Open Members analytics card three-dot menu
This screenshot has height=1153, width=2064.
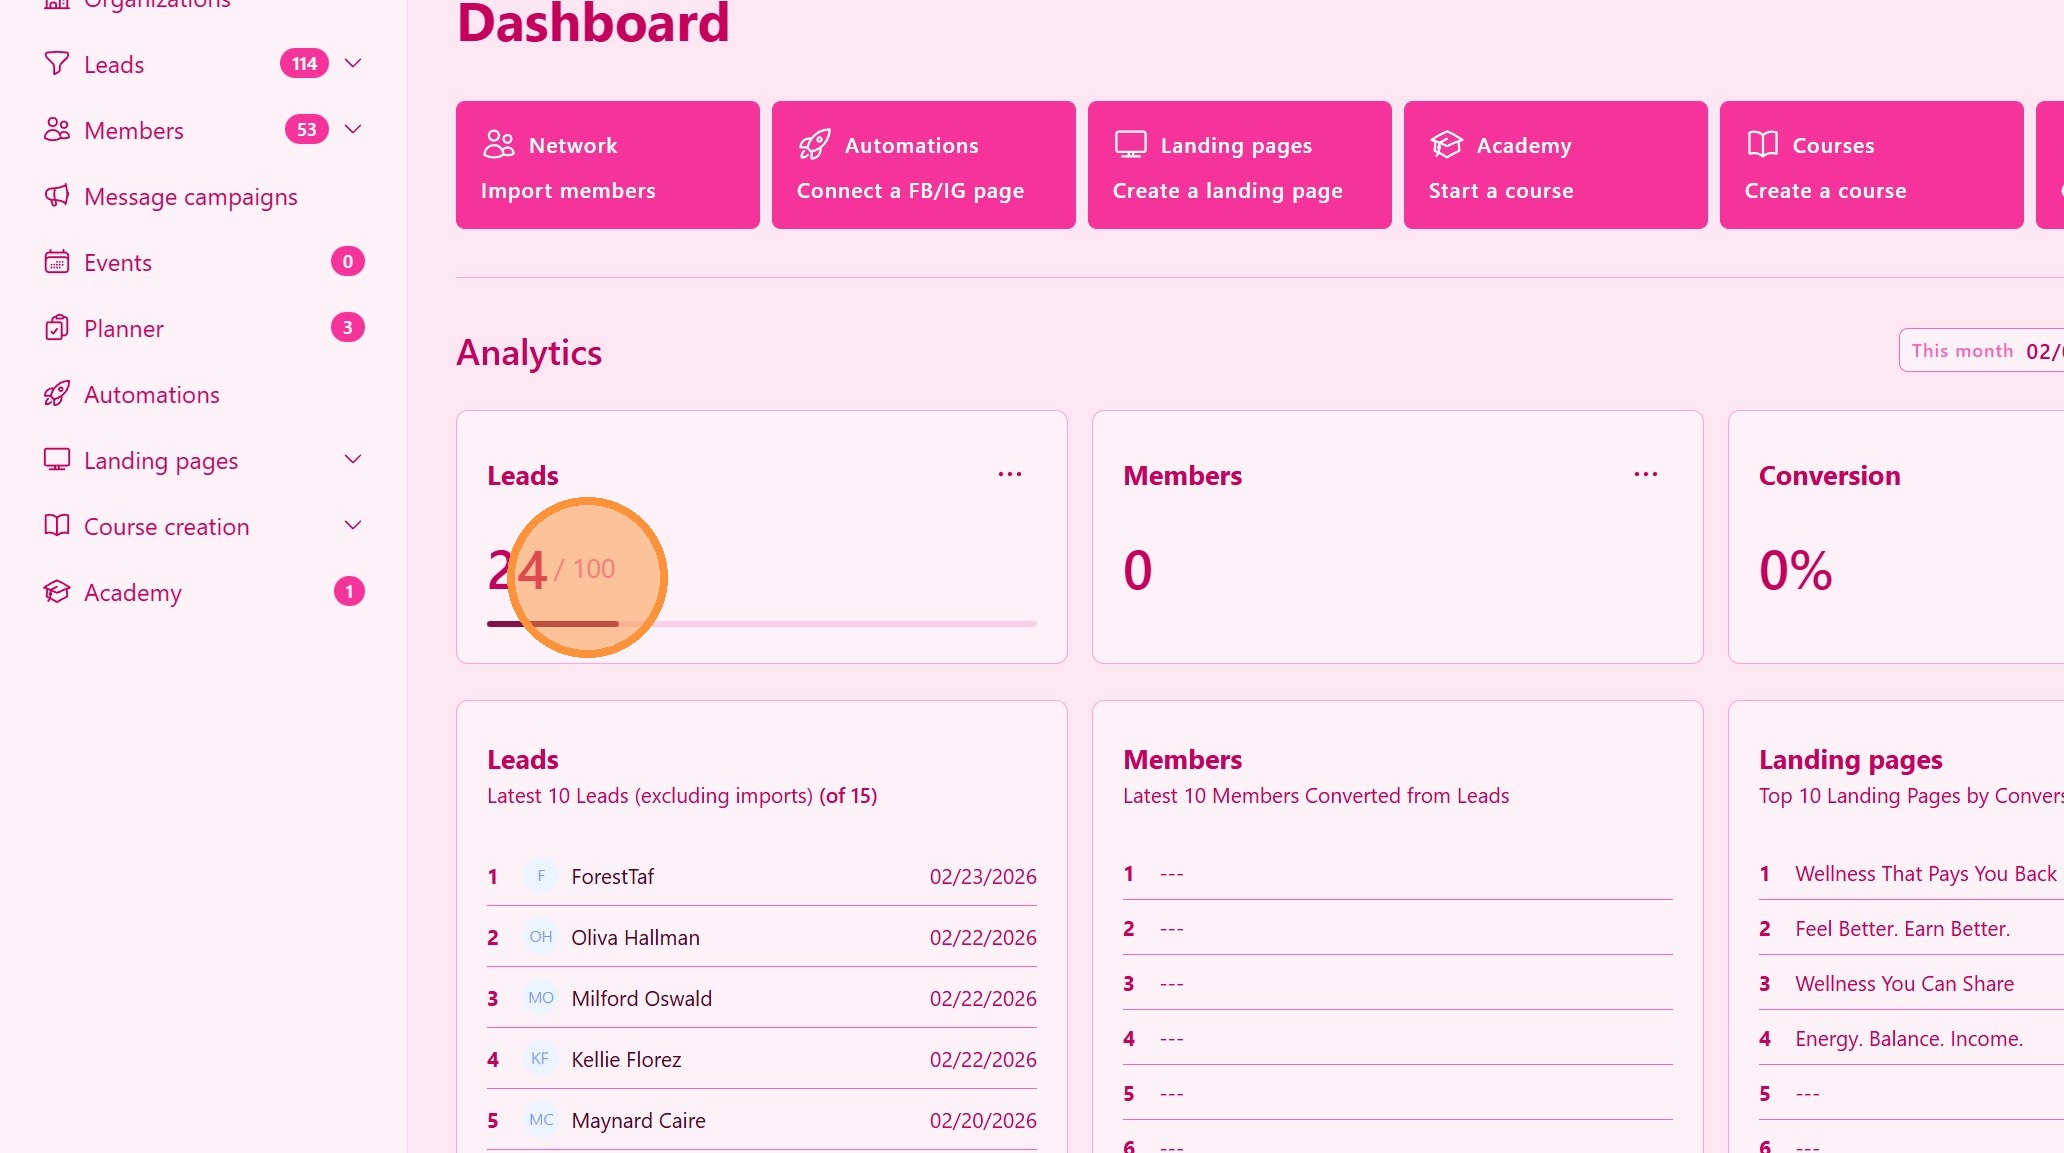tap(1646, 474)
